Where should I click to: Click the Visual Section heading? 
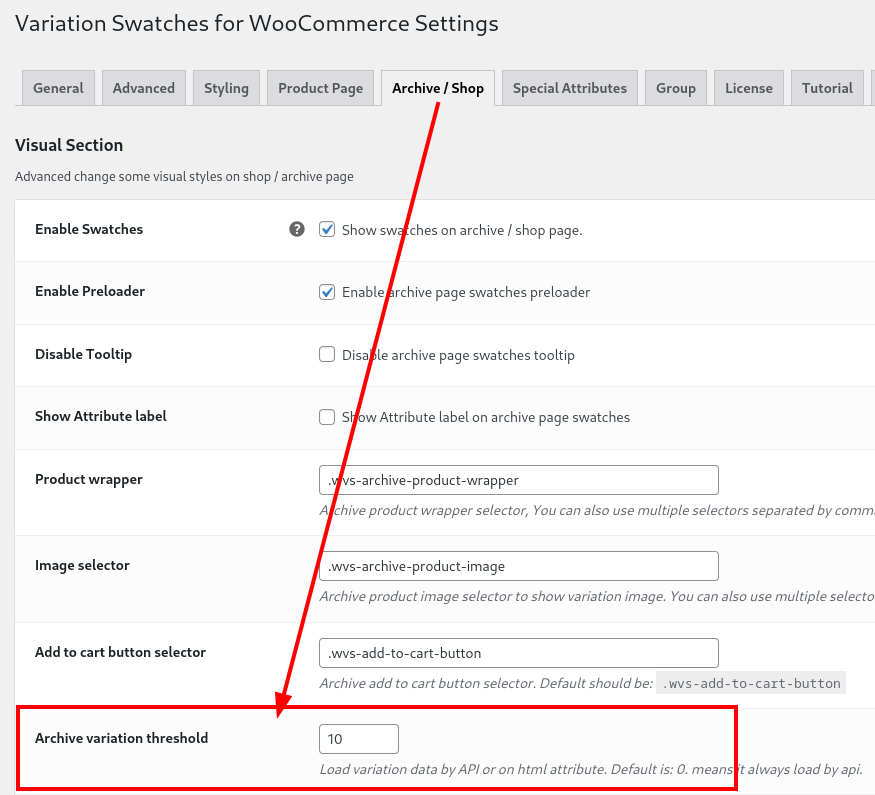69,145
